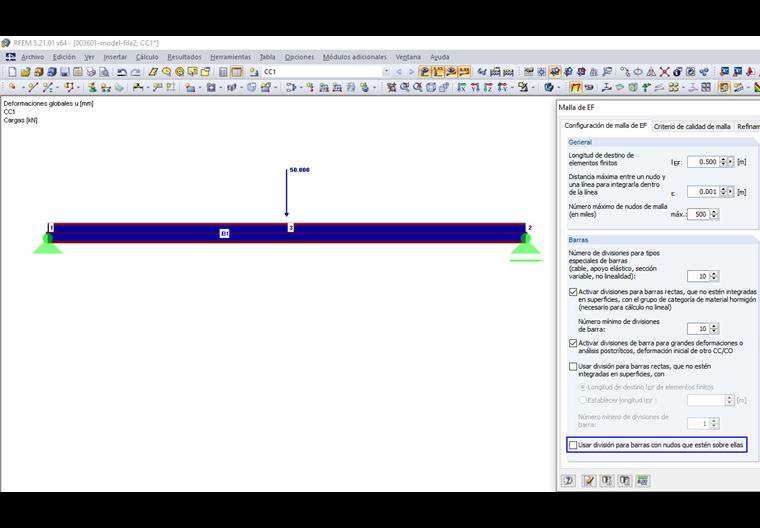
Task: Click the zoom window magnifier icon
Action: (x=404, y=87)
